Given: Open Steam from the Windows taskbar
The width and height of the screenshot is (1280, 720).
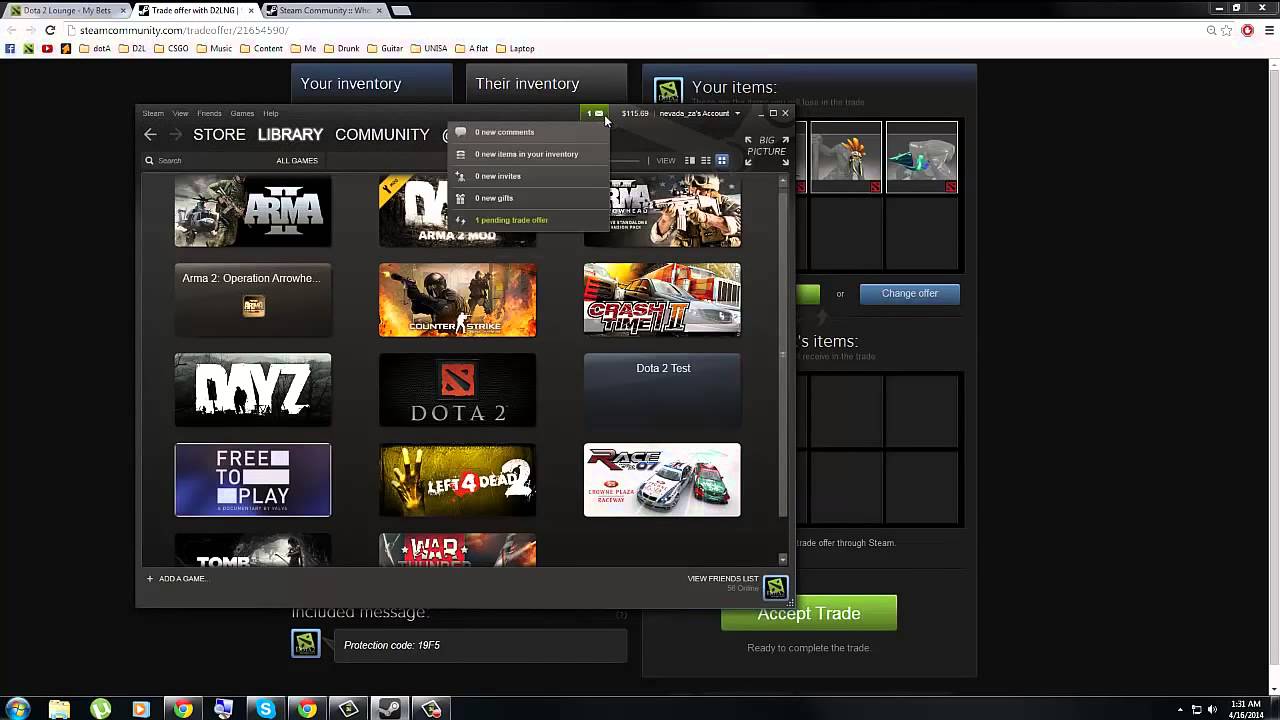Looking at the screenshot, I should (390, 709).
